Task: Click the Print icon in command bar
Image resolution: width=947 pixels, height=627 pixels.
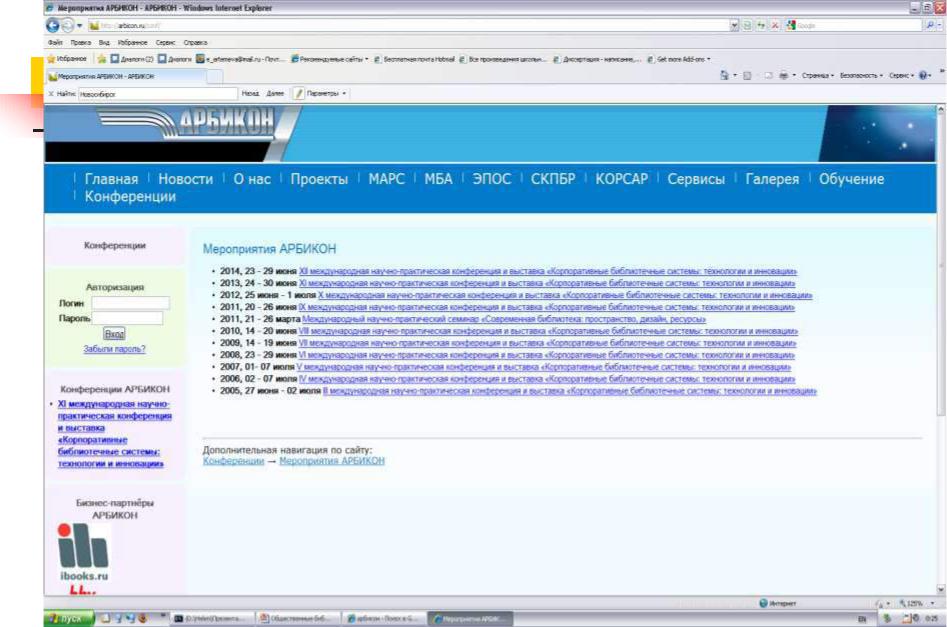Action: [783, 76]
